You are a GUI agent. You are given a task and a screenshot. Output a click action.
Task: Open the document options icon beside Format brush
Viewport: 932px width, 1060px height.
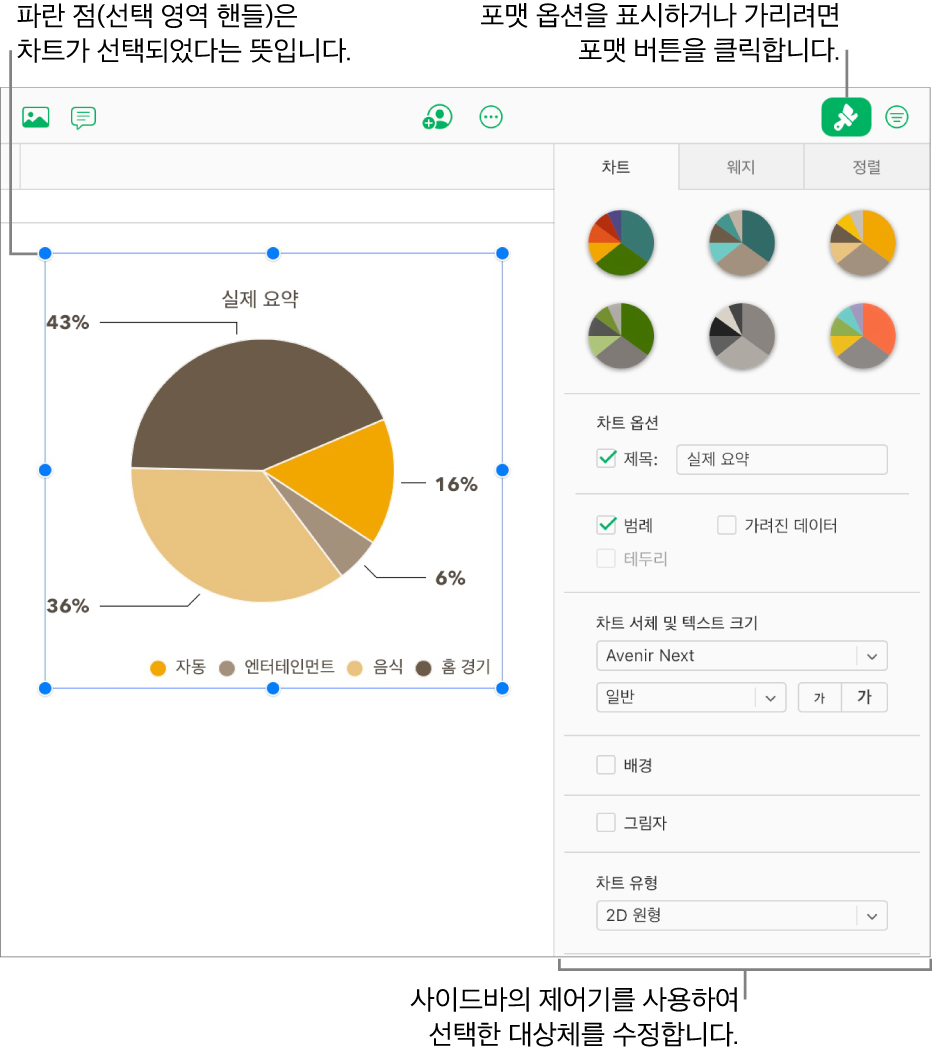coord(896,117)
